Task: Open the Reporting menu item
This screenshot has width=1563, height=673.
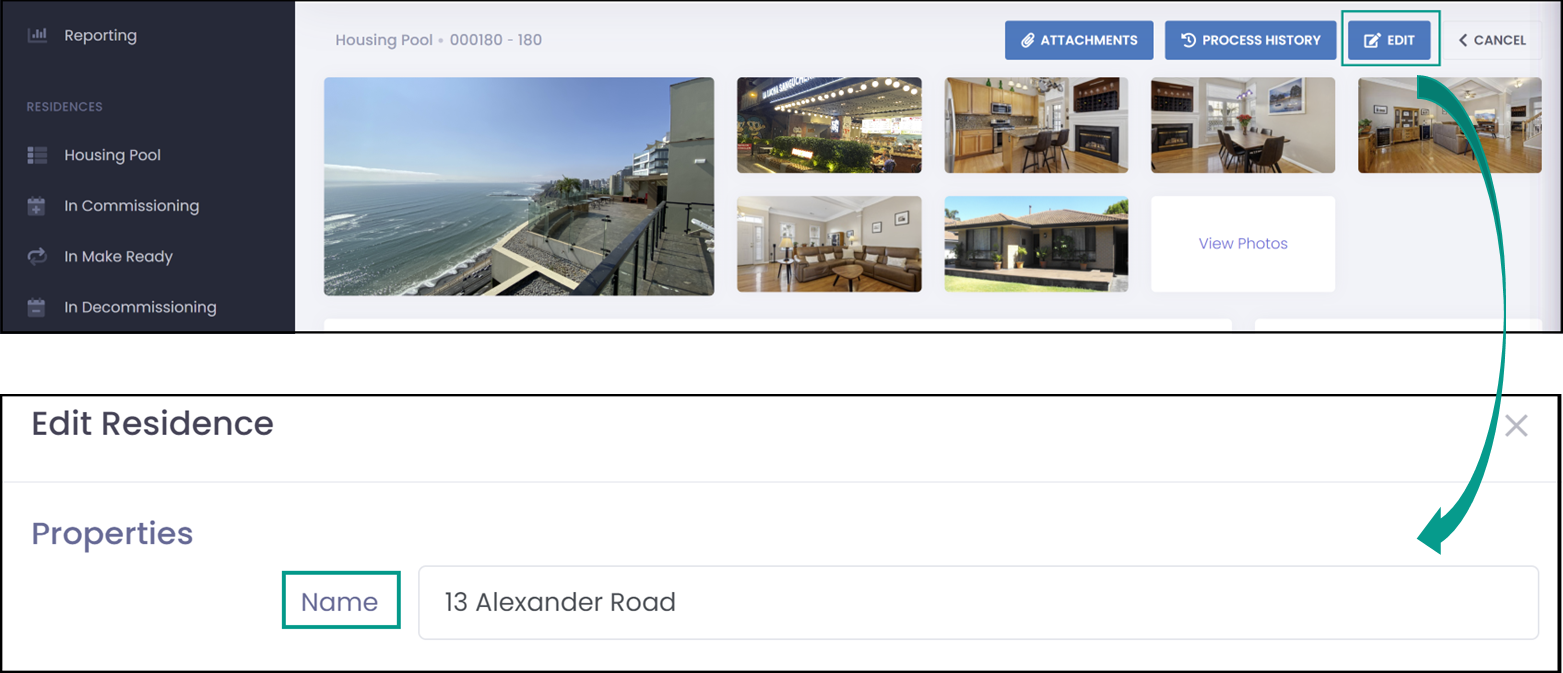Action: [x=100, y=35]
